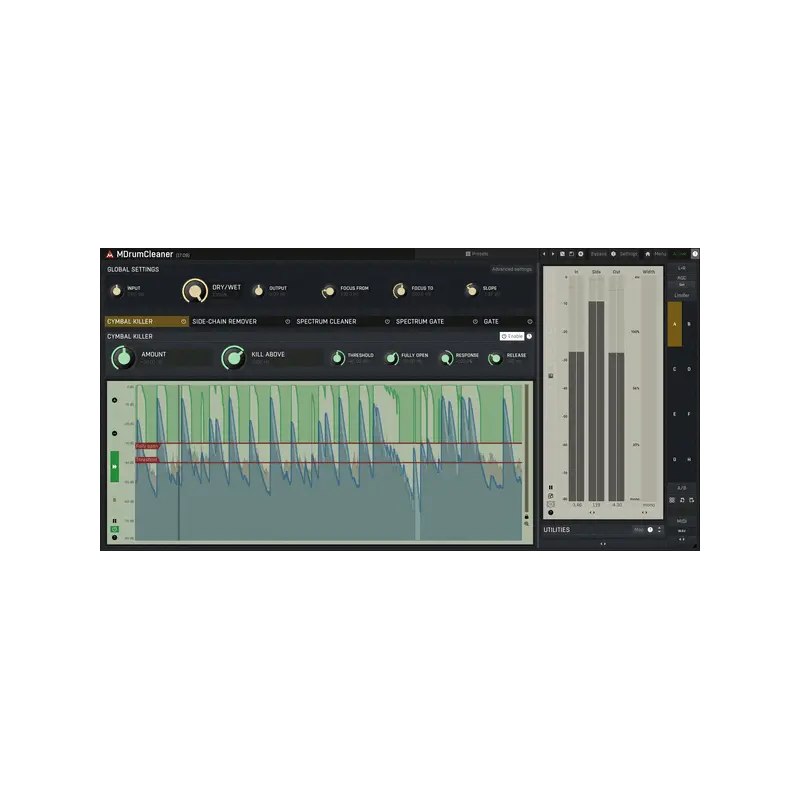
Task: Select preset slot C
Action: 674,369
